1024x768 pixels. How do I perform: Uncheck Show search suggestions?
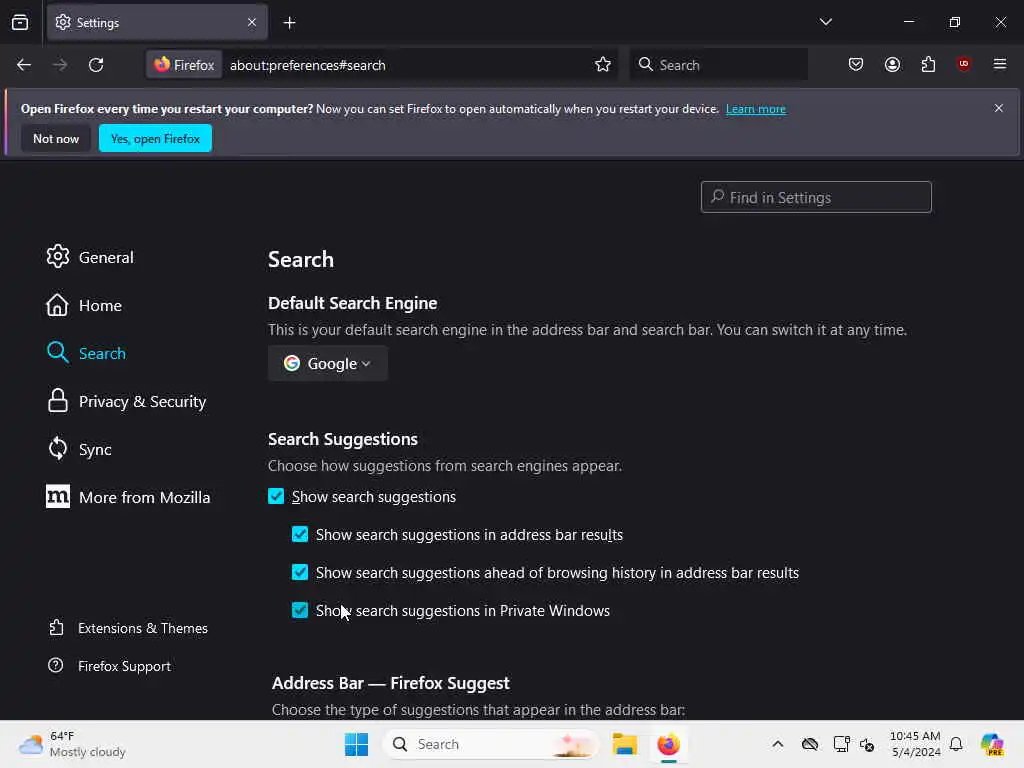[x=276, y=496]
